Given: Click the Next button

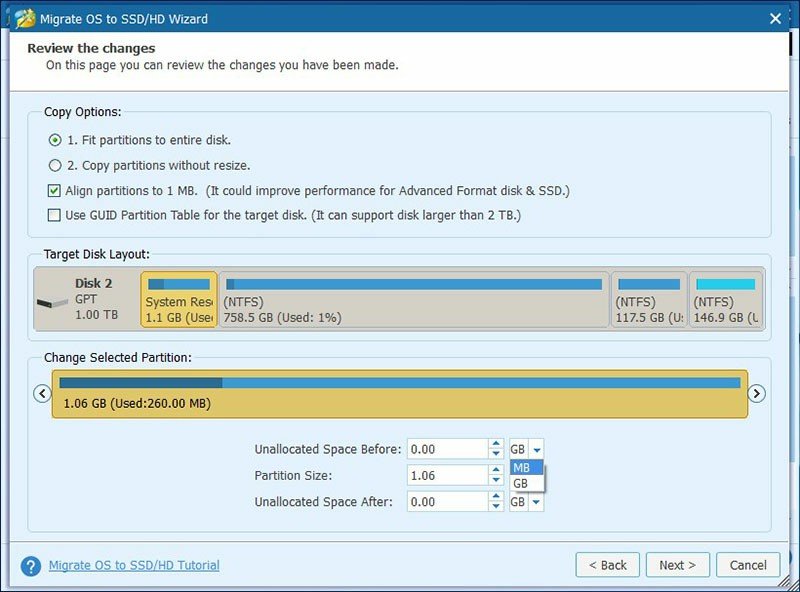Looking at the screenshot, I should pyautogui.click(x=677, y=564).
